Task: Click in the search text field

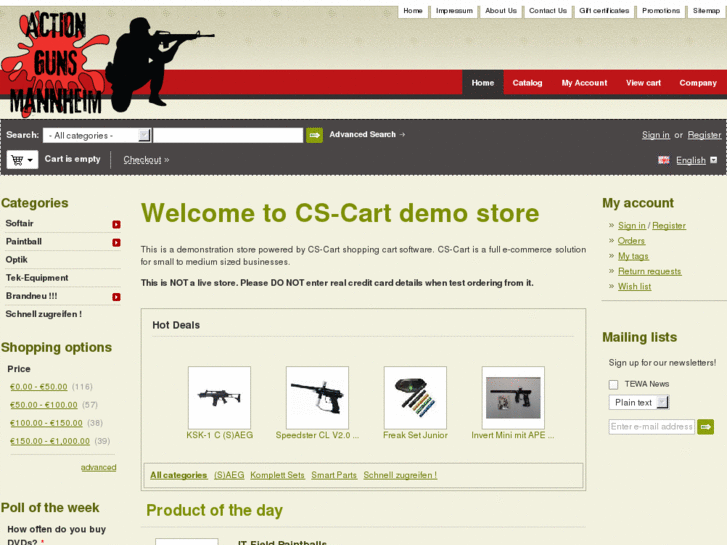Action: coord(228,135)
